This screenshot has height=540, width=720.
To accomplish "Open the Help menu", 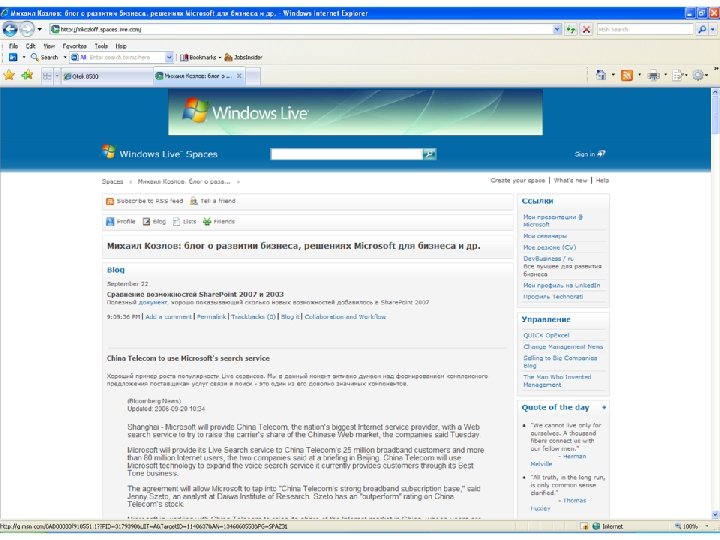I will point(121,46).
